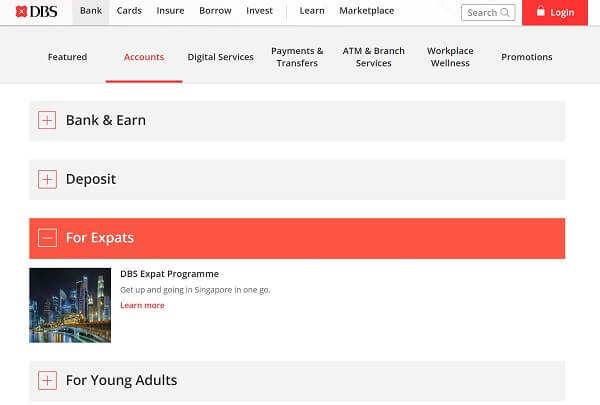Click the Login button
Image resolution: width=600 pixels, height=405 pixels.
(x=555, y=12)
